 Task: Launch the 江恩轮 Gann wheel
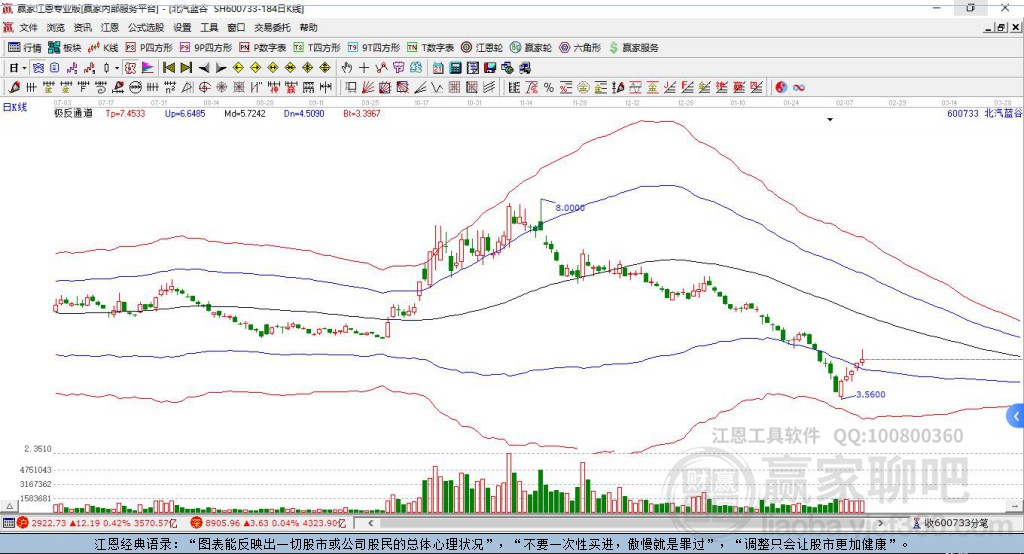[482, 48]
